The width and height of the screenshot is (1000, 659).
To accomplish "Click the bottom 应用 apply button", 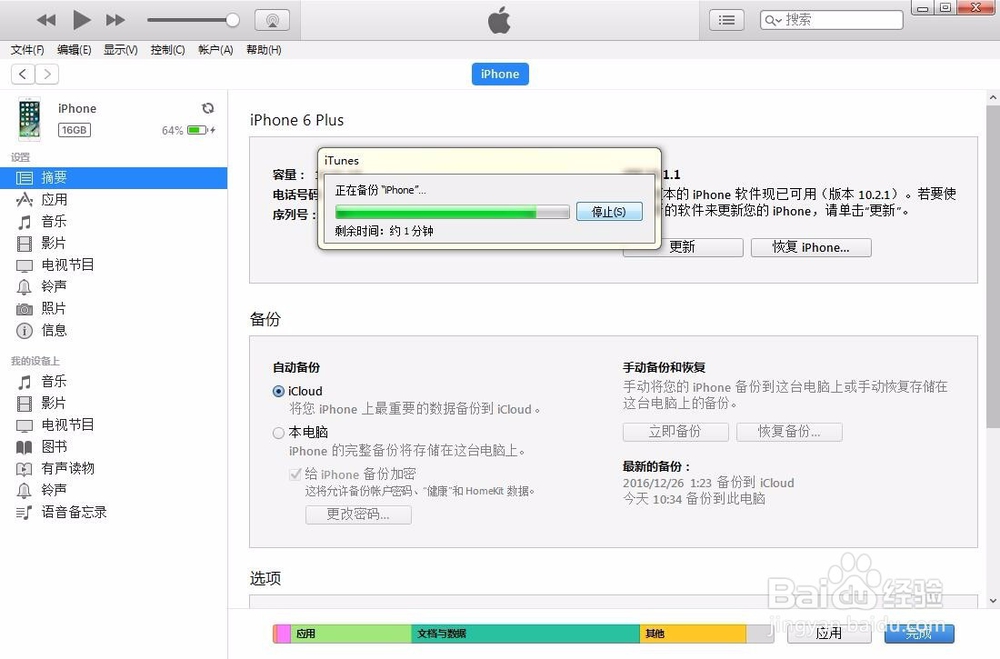I will (829, 633).
